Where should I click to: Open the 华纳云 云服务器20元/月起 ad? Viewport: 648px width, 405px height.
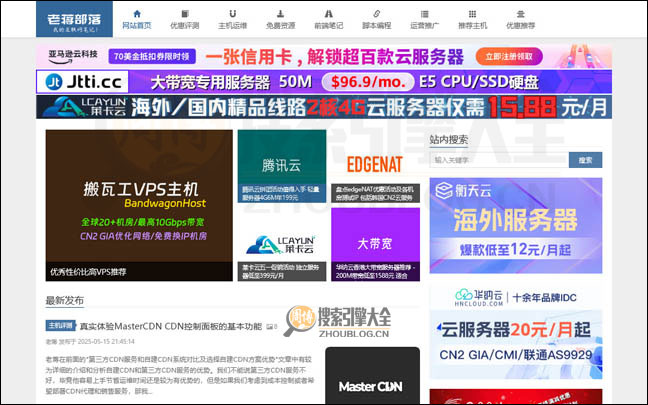point(516,332)
